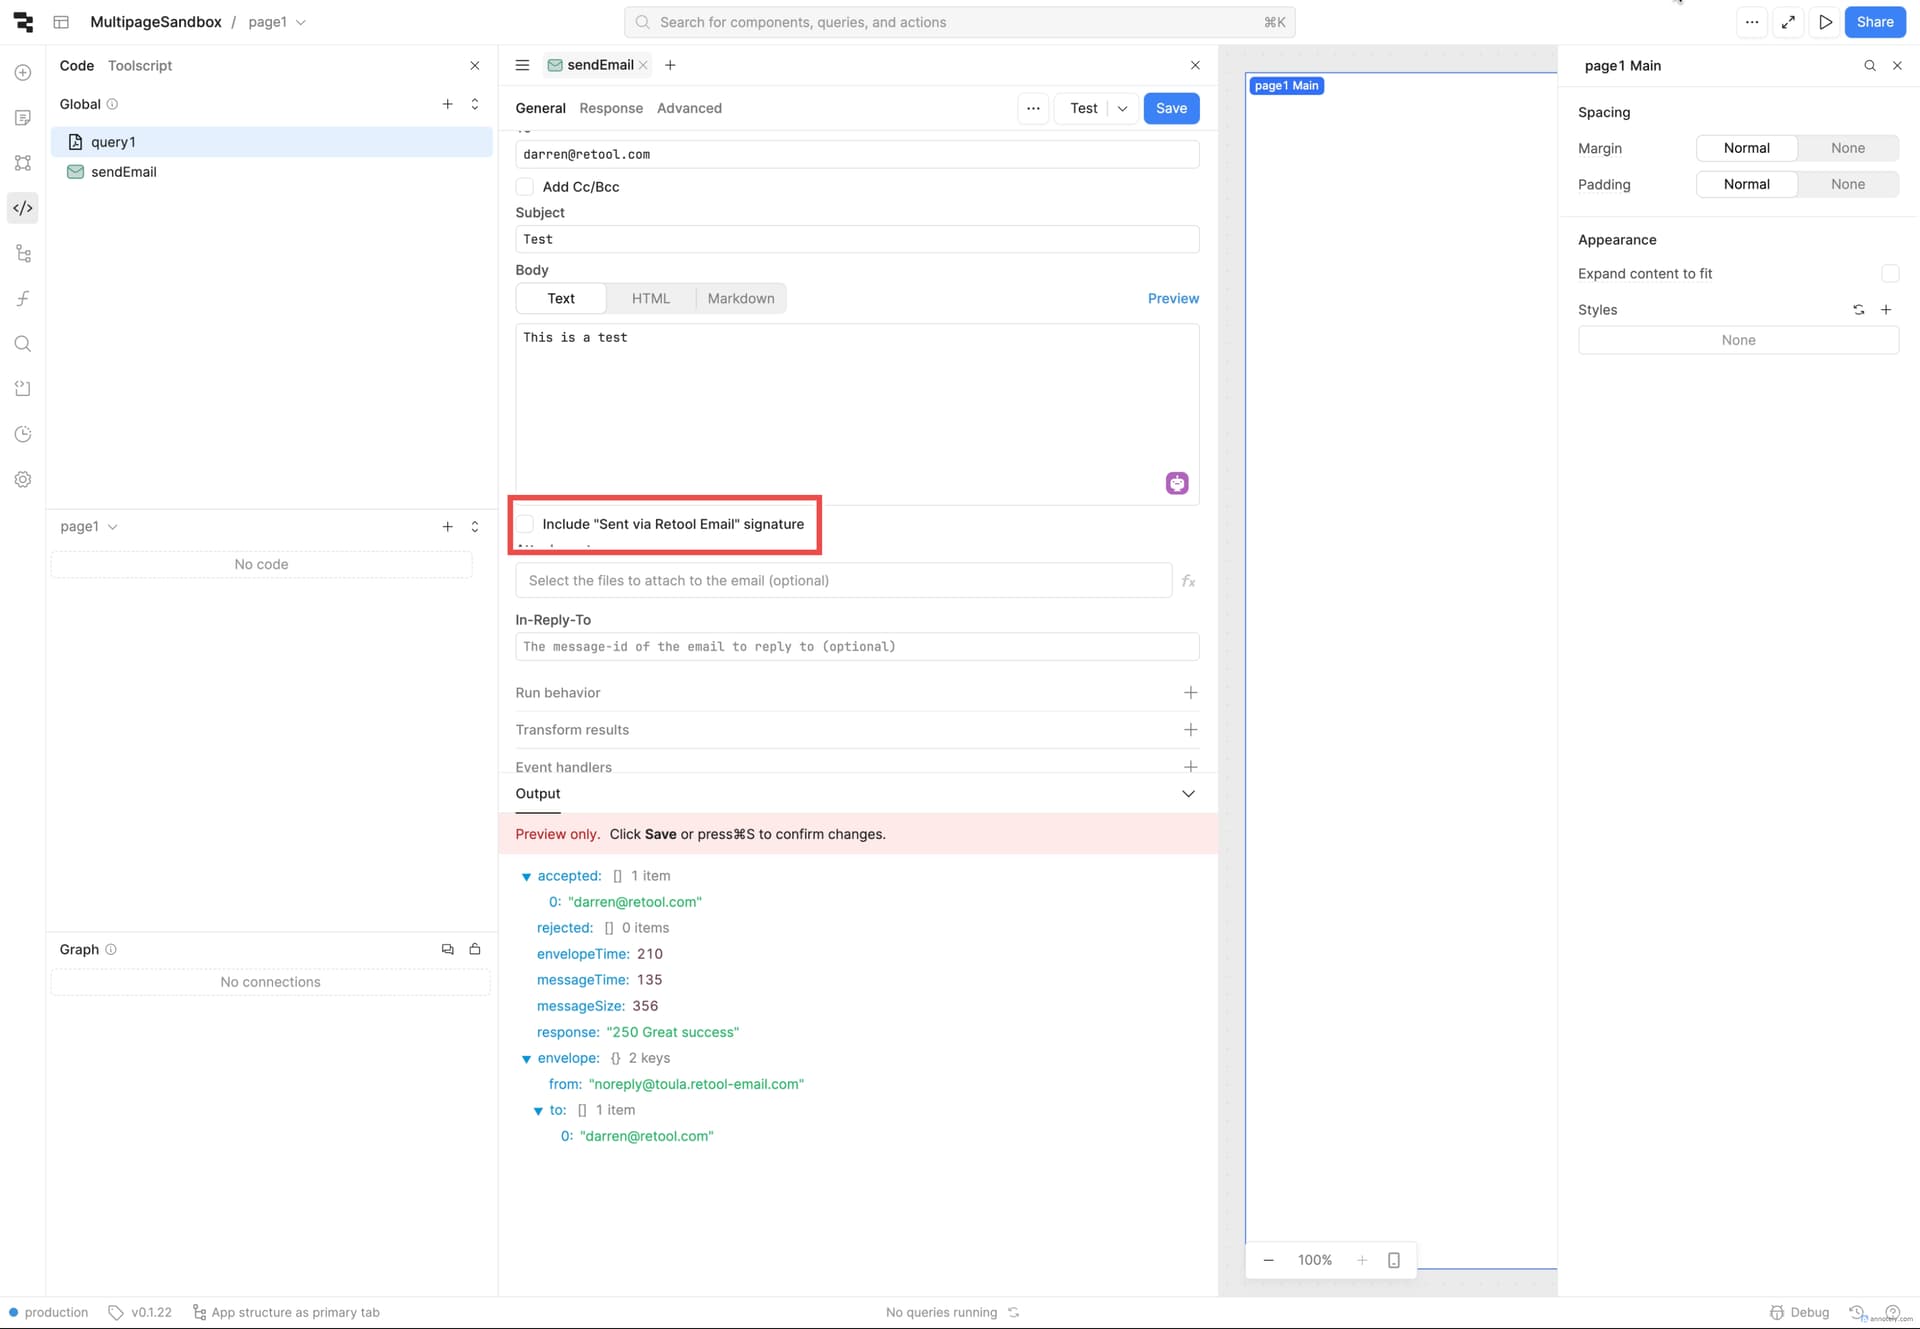Open the Code panel icon in left sidebar

[23, 208]
